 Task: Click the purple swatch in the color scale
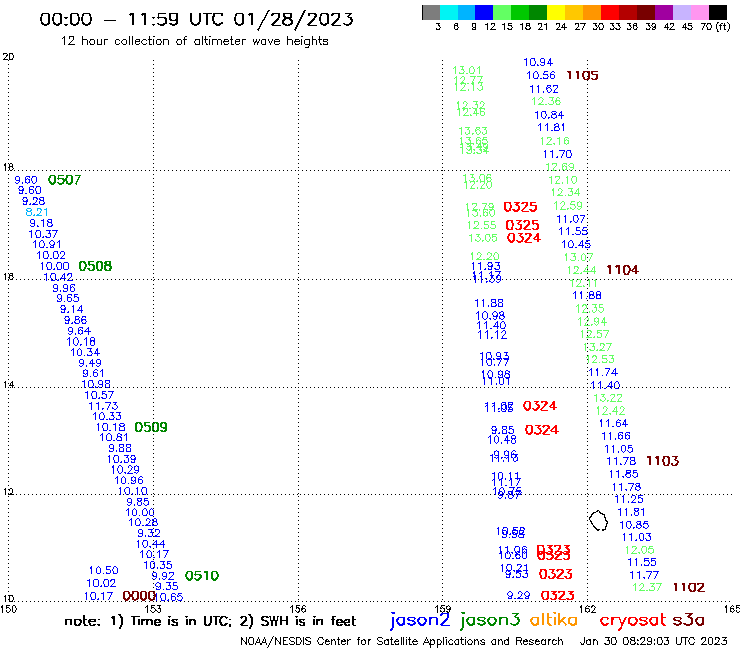point(664,12)
